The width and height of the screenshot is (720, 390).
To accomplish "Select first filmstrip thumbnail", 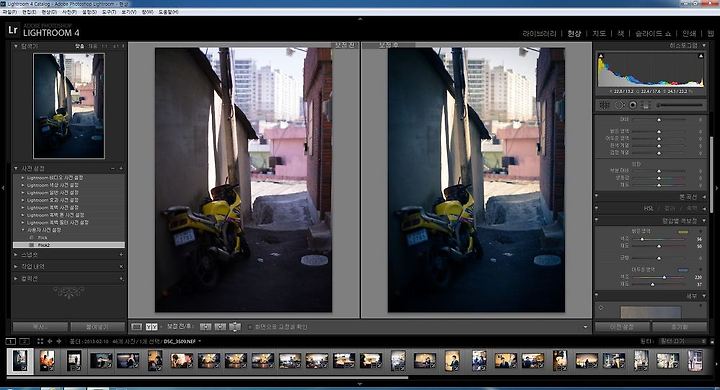I will (x=20, y=361).
